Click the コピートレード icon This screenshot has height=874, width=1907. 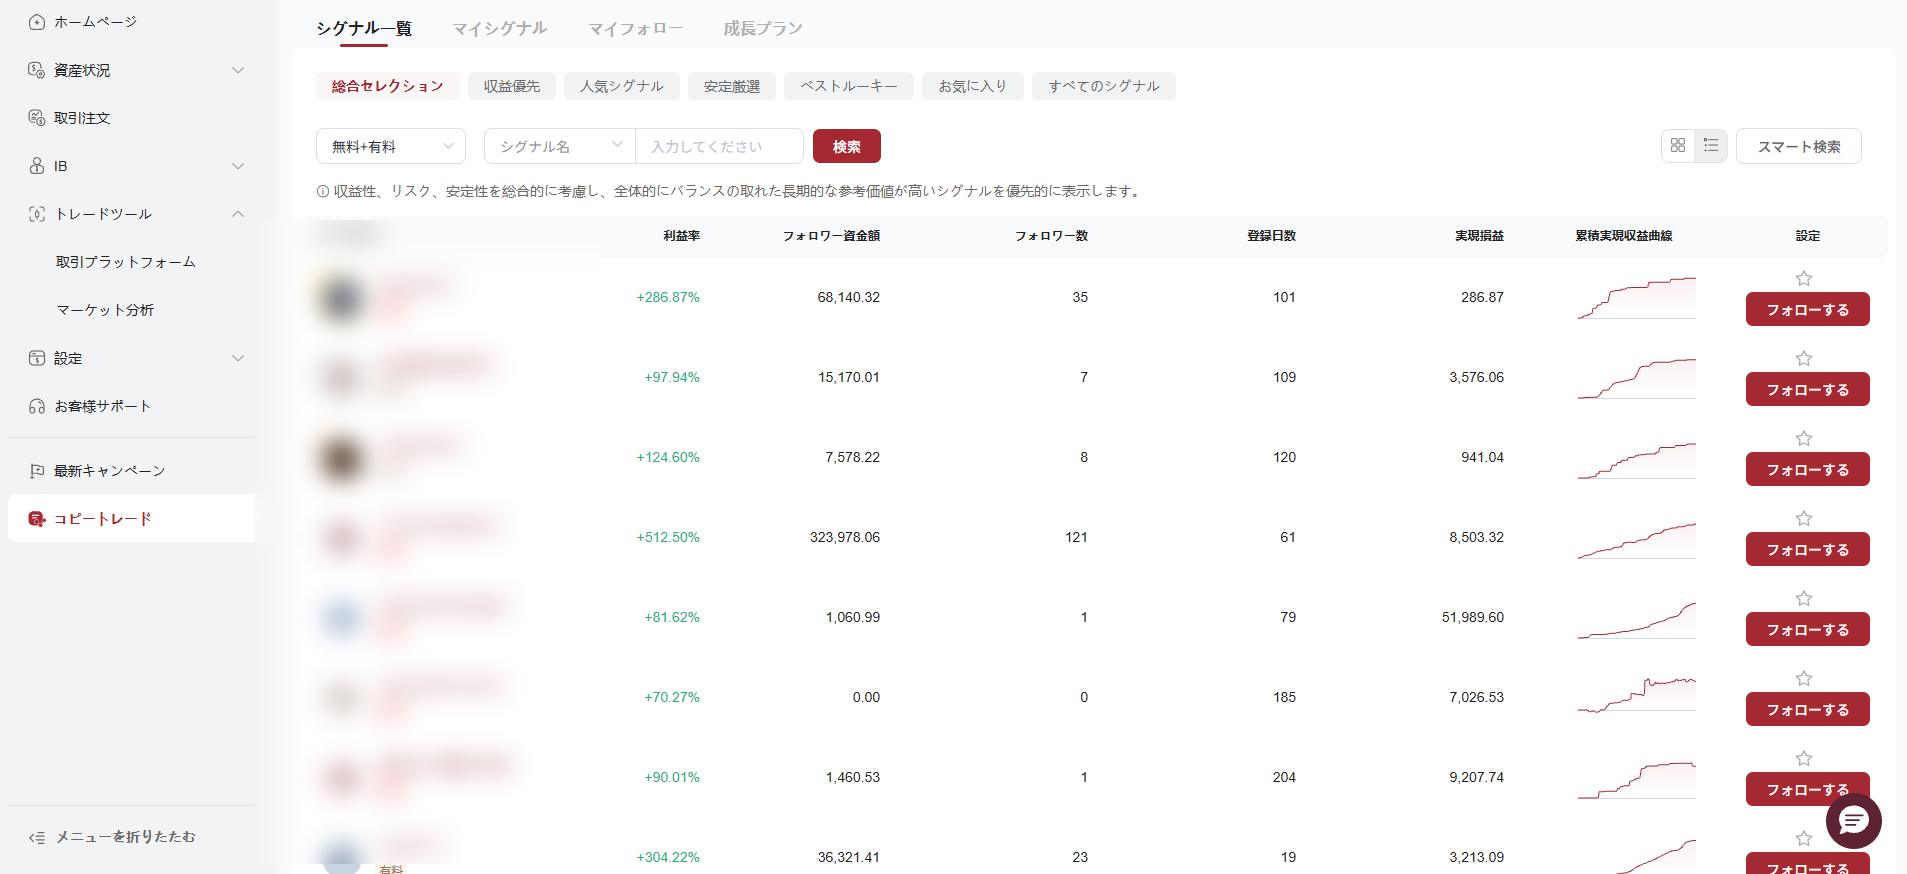click(37, 519)
